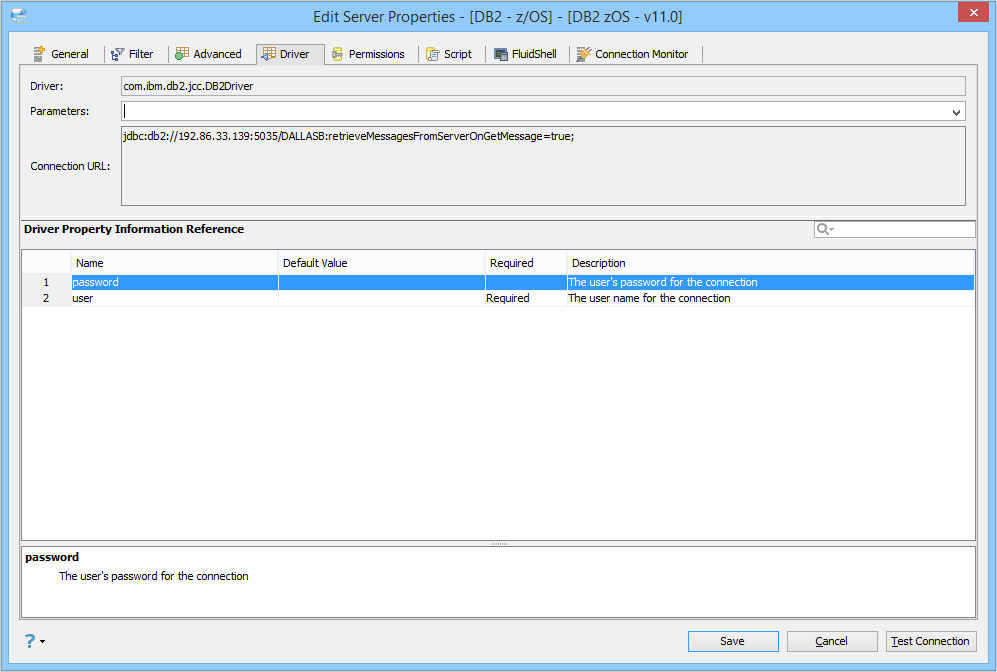Click the FluidShell tab icon
Viewport: 997px width, 672px height.
pyautogui.click(x=501, y=54)
